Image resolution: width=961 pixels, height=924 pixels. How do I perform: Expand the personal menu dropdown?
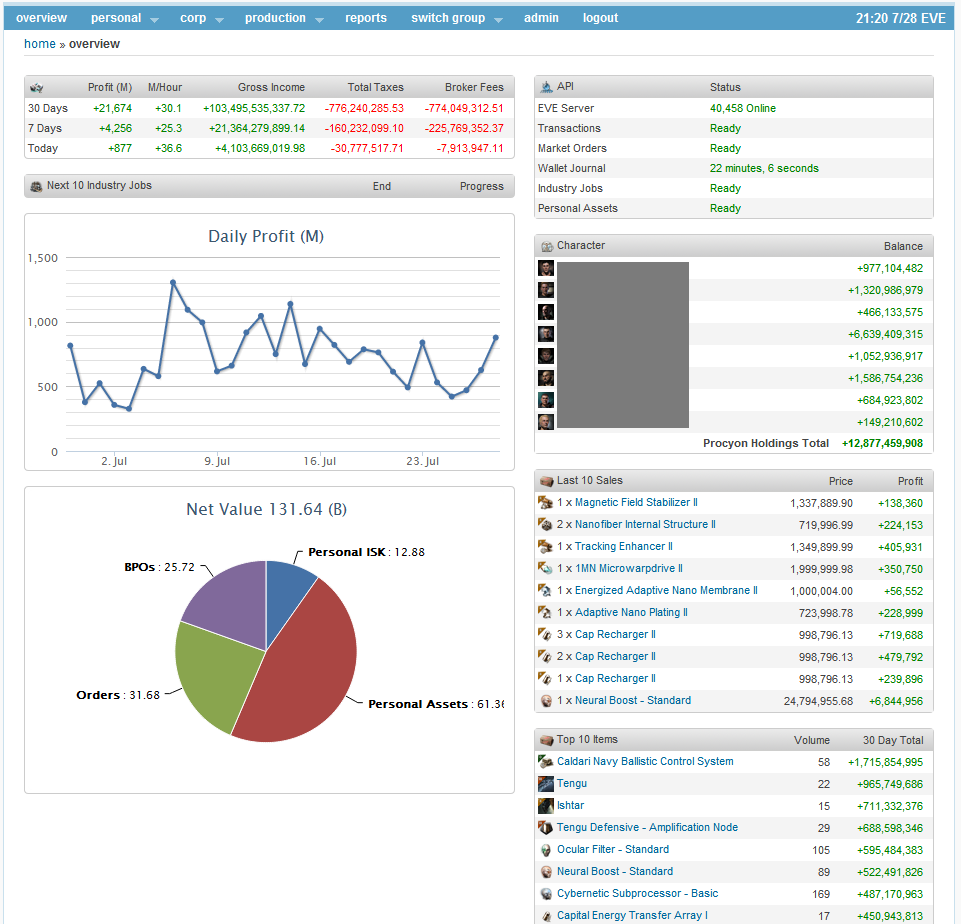click(x=124, y=18)
